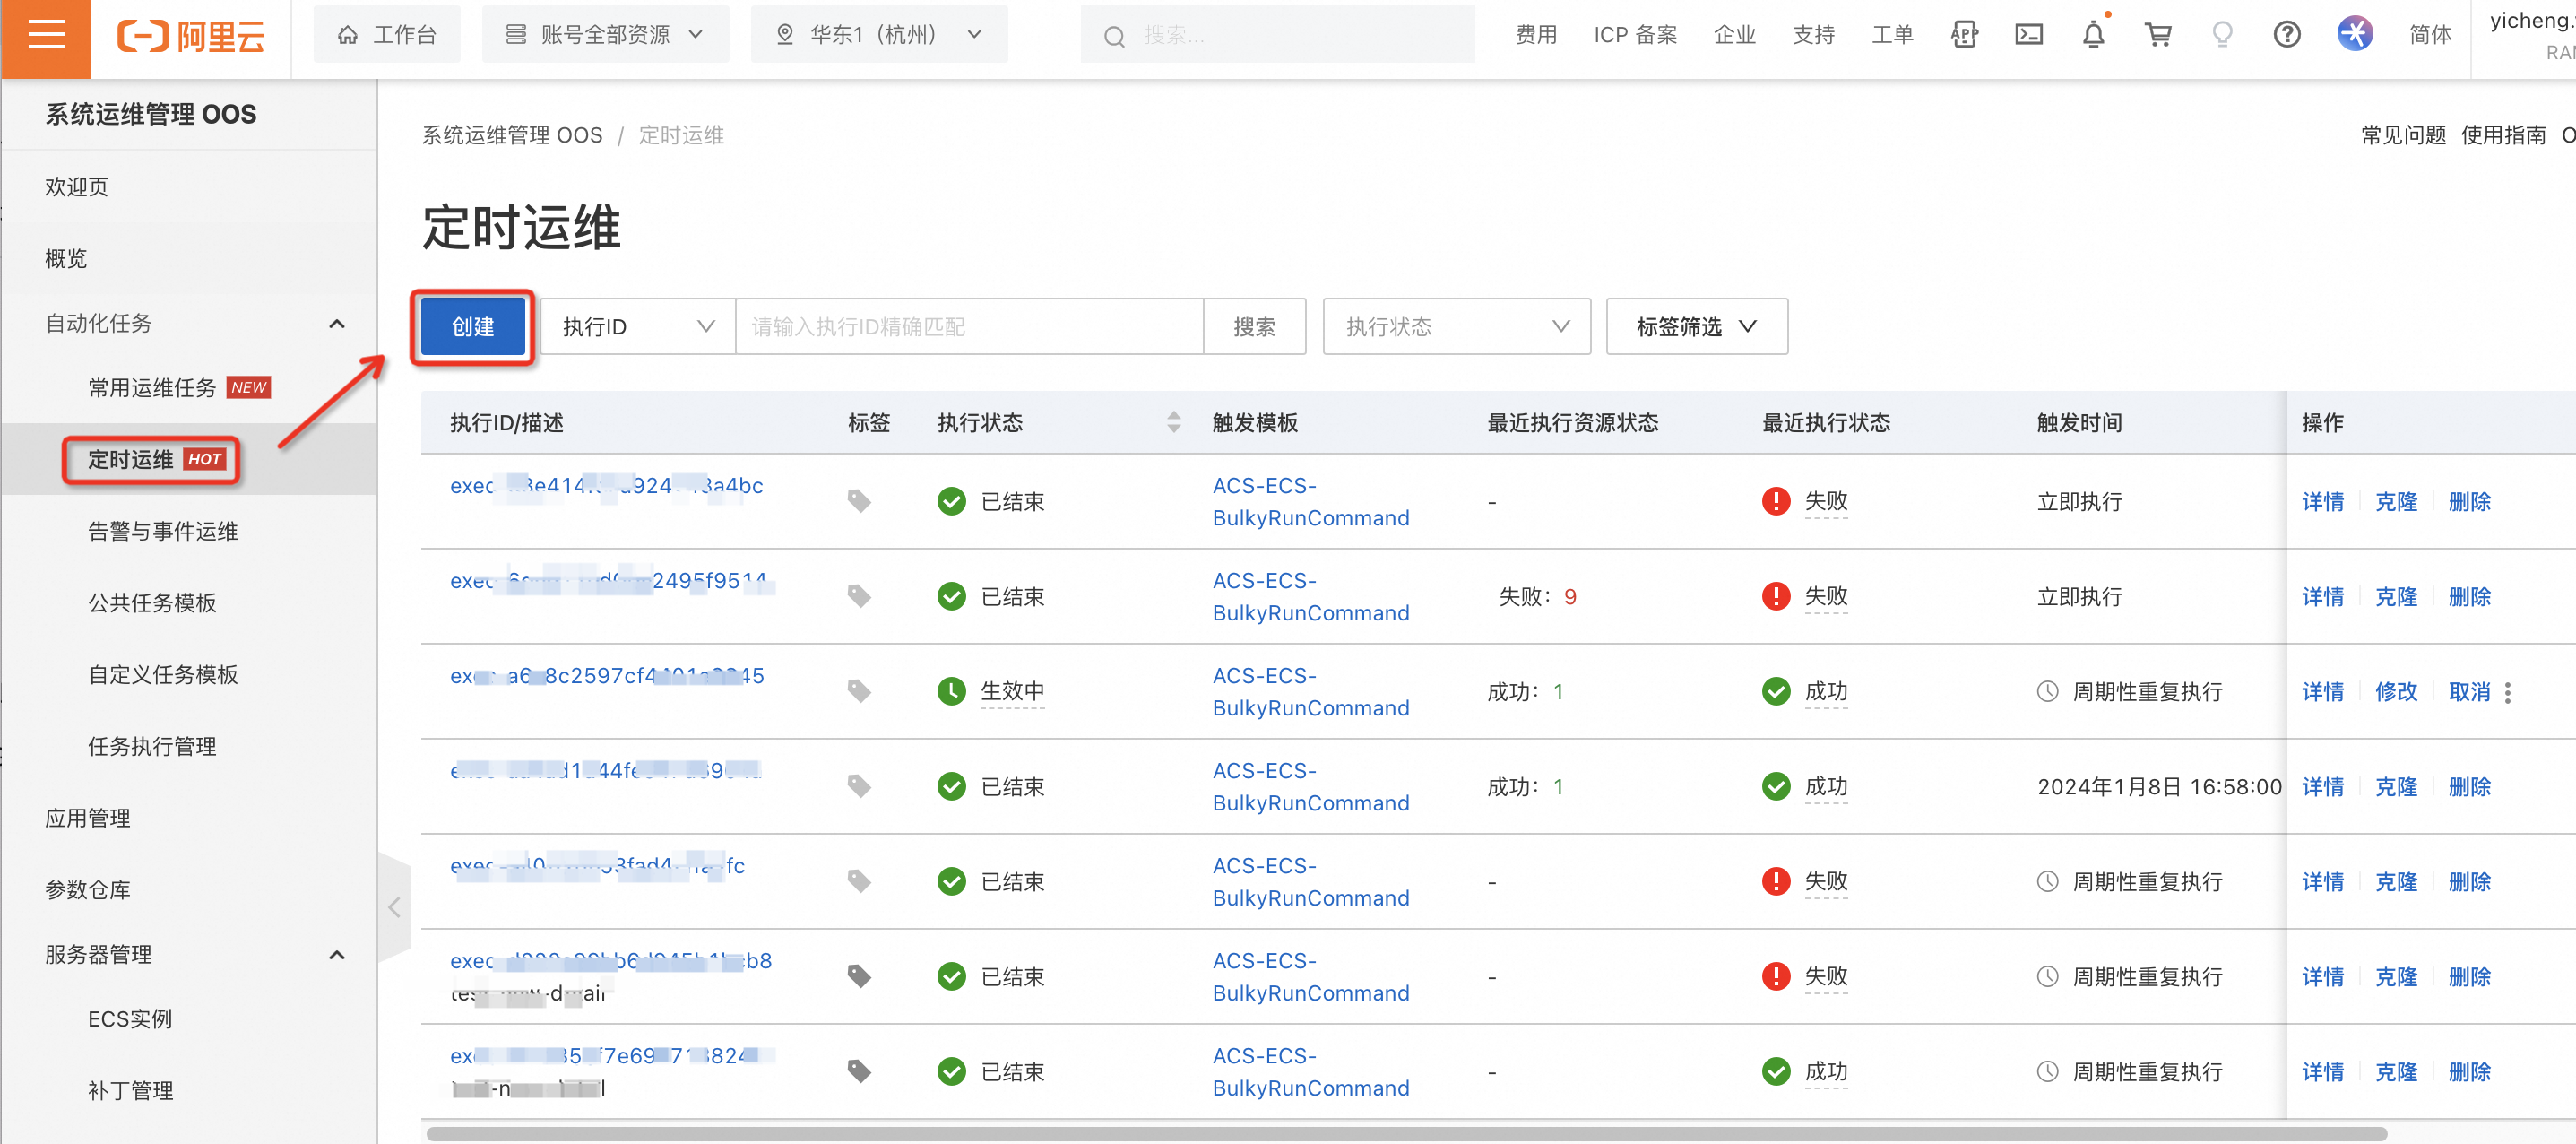
Task: Click the blue 创建 button
Action: click(472, 327)
